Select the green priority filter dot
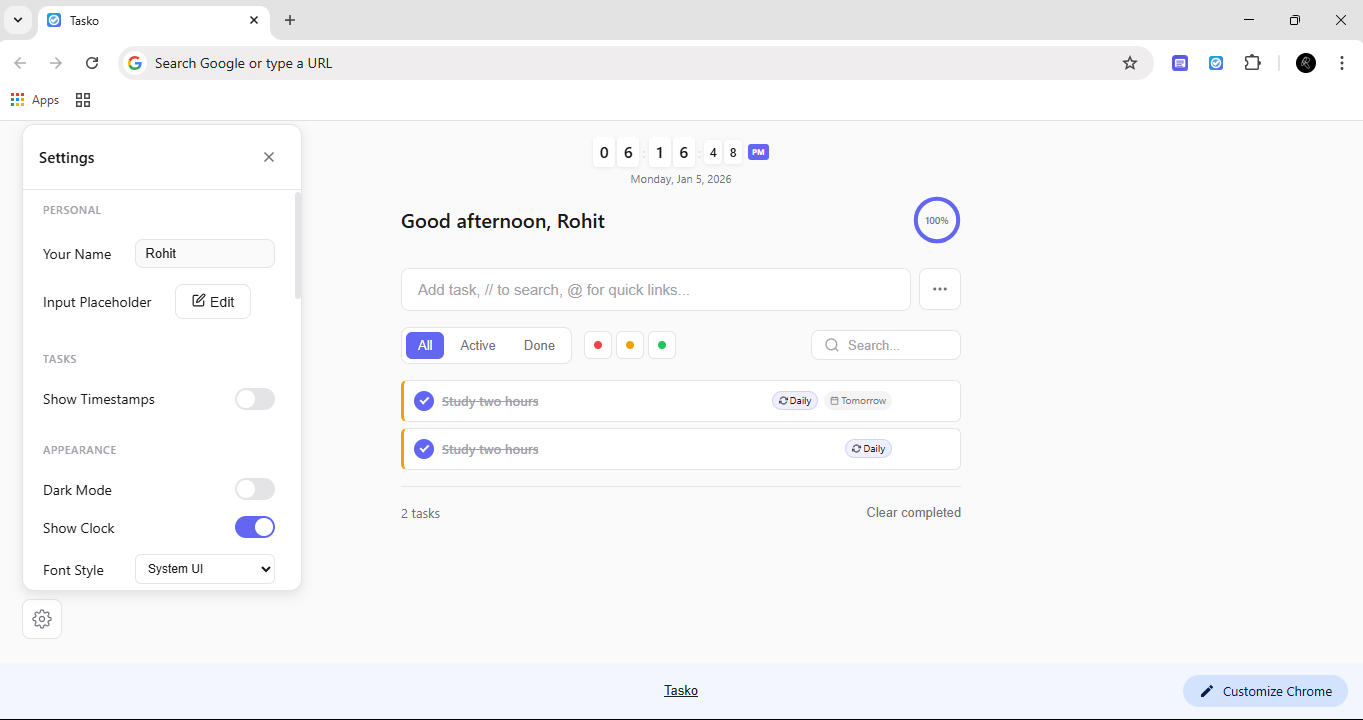1363x720 pixels. (x=661, y=344)
